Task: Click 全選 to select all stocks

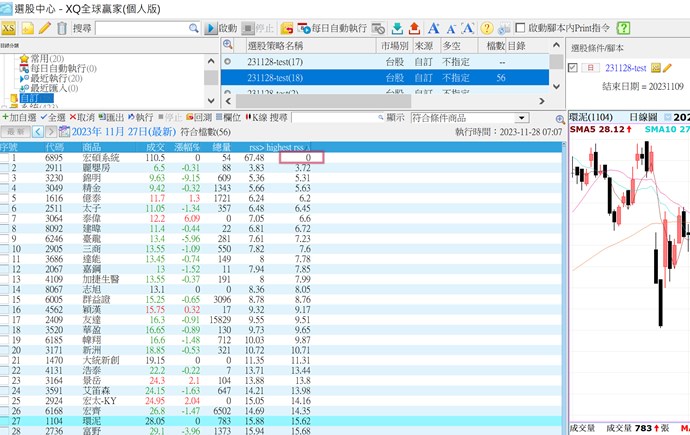Action: [x=56, y=117]
